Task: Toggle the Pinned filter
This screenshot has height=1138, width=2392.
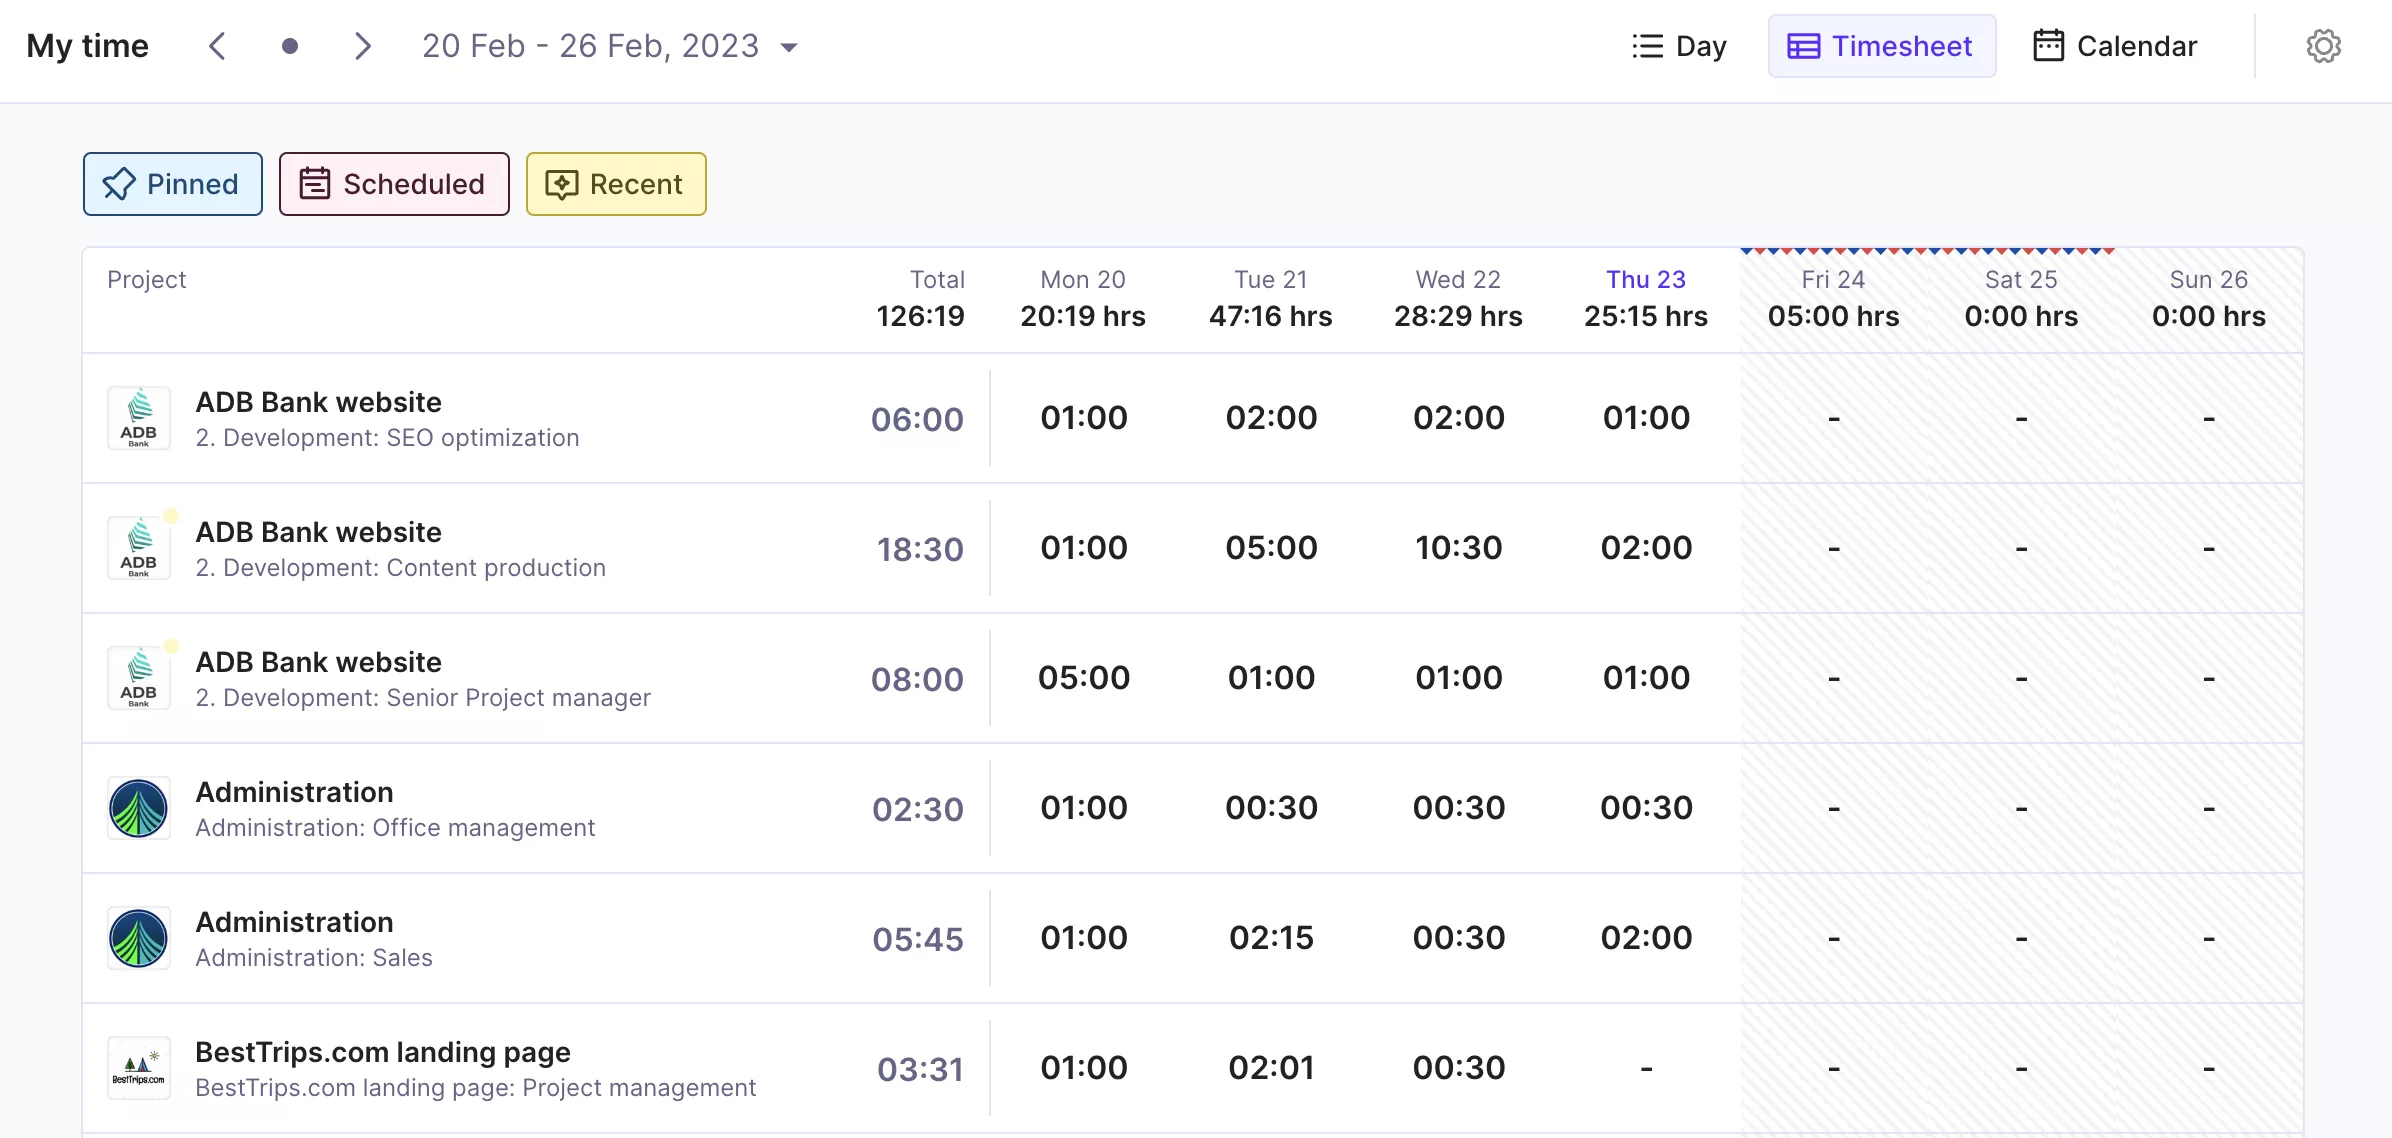Action: [x=173, y=184]
